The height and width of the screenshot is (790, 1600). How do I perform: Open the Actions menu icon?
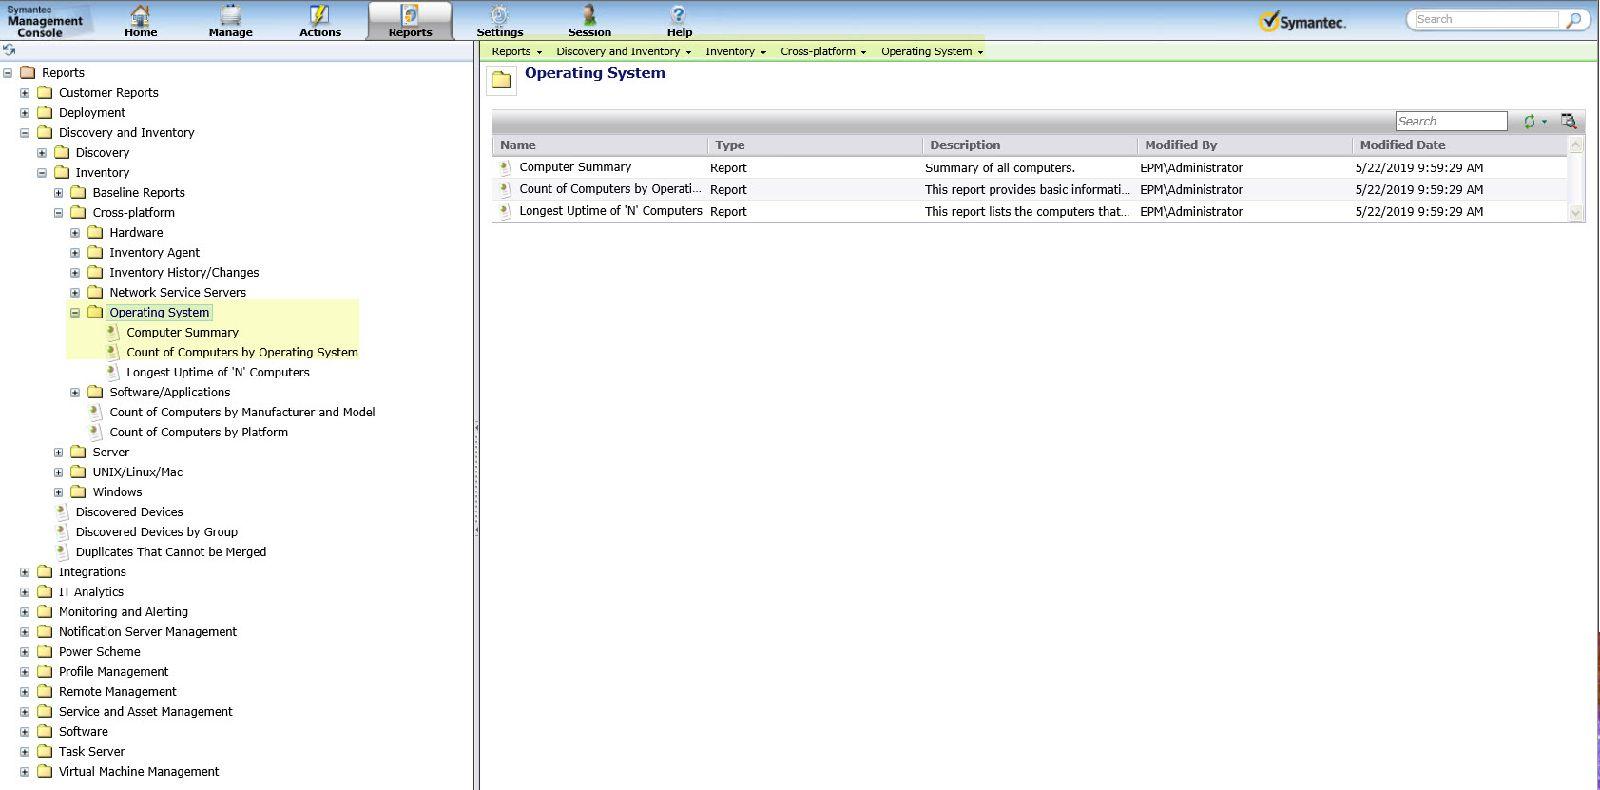click(x=320, y=15)
